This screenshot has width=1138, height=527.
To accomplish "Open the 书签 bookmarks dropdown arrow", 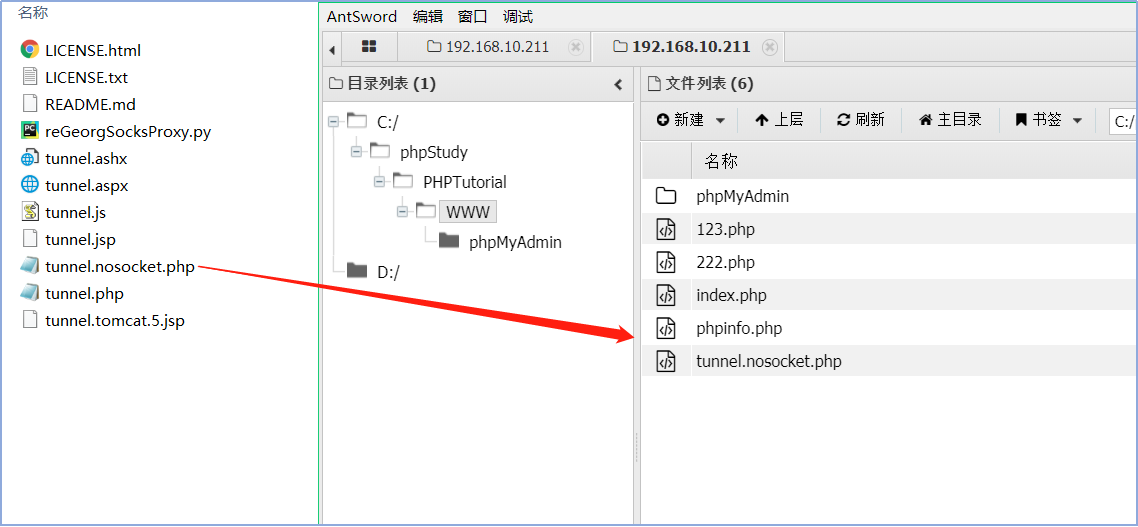I will click(1077, 120).
